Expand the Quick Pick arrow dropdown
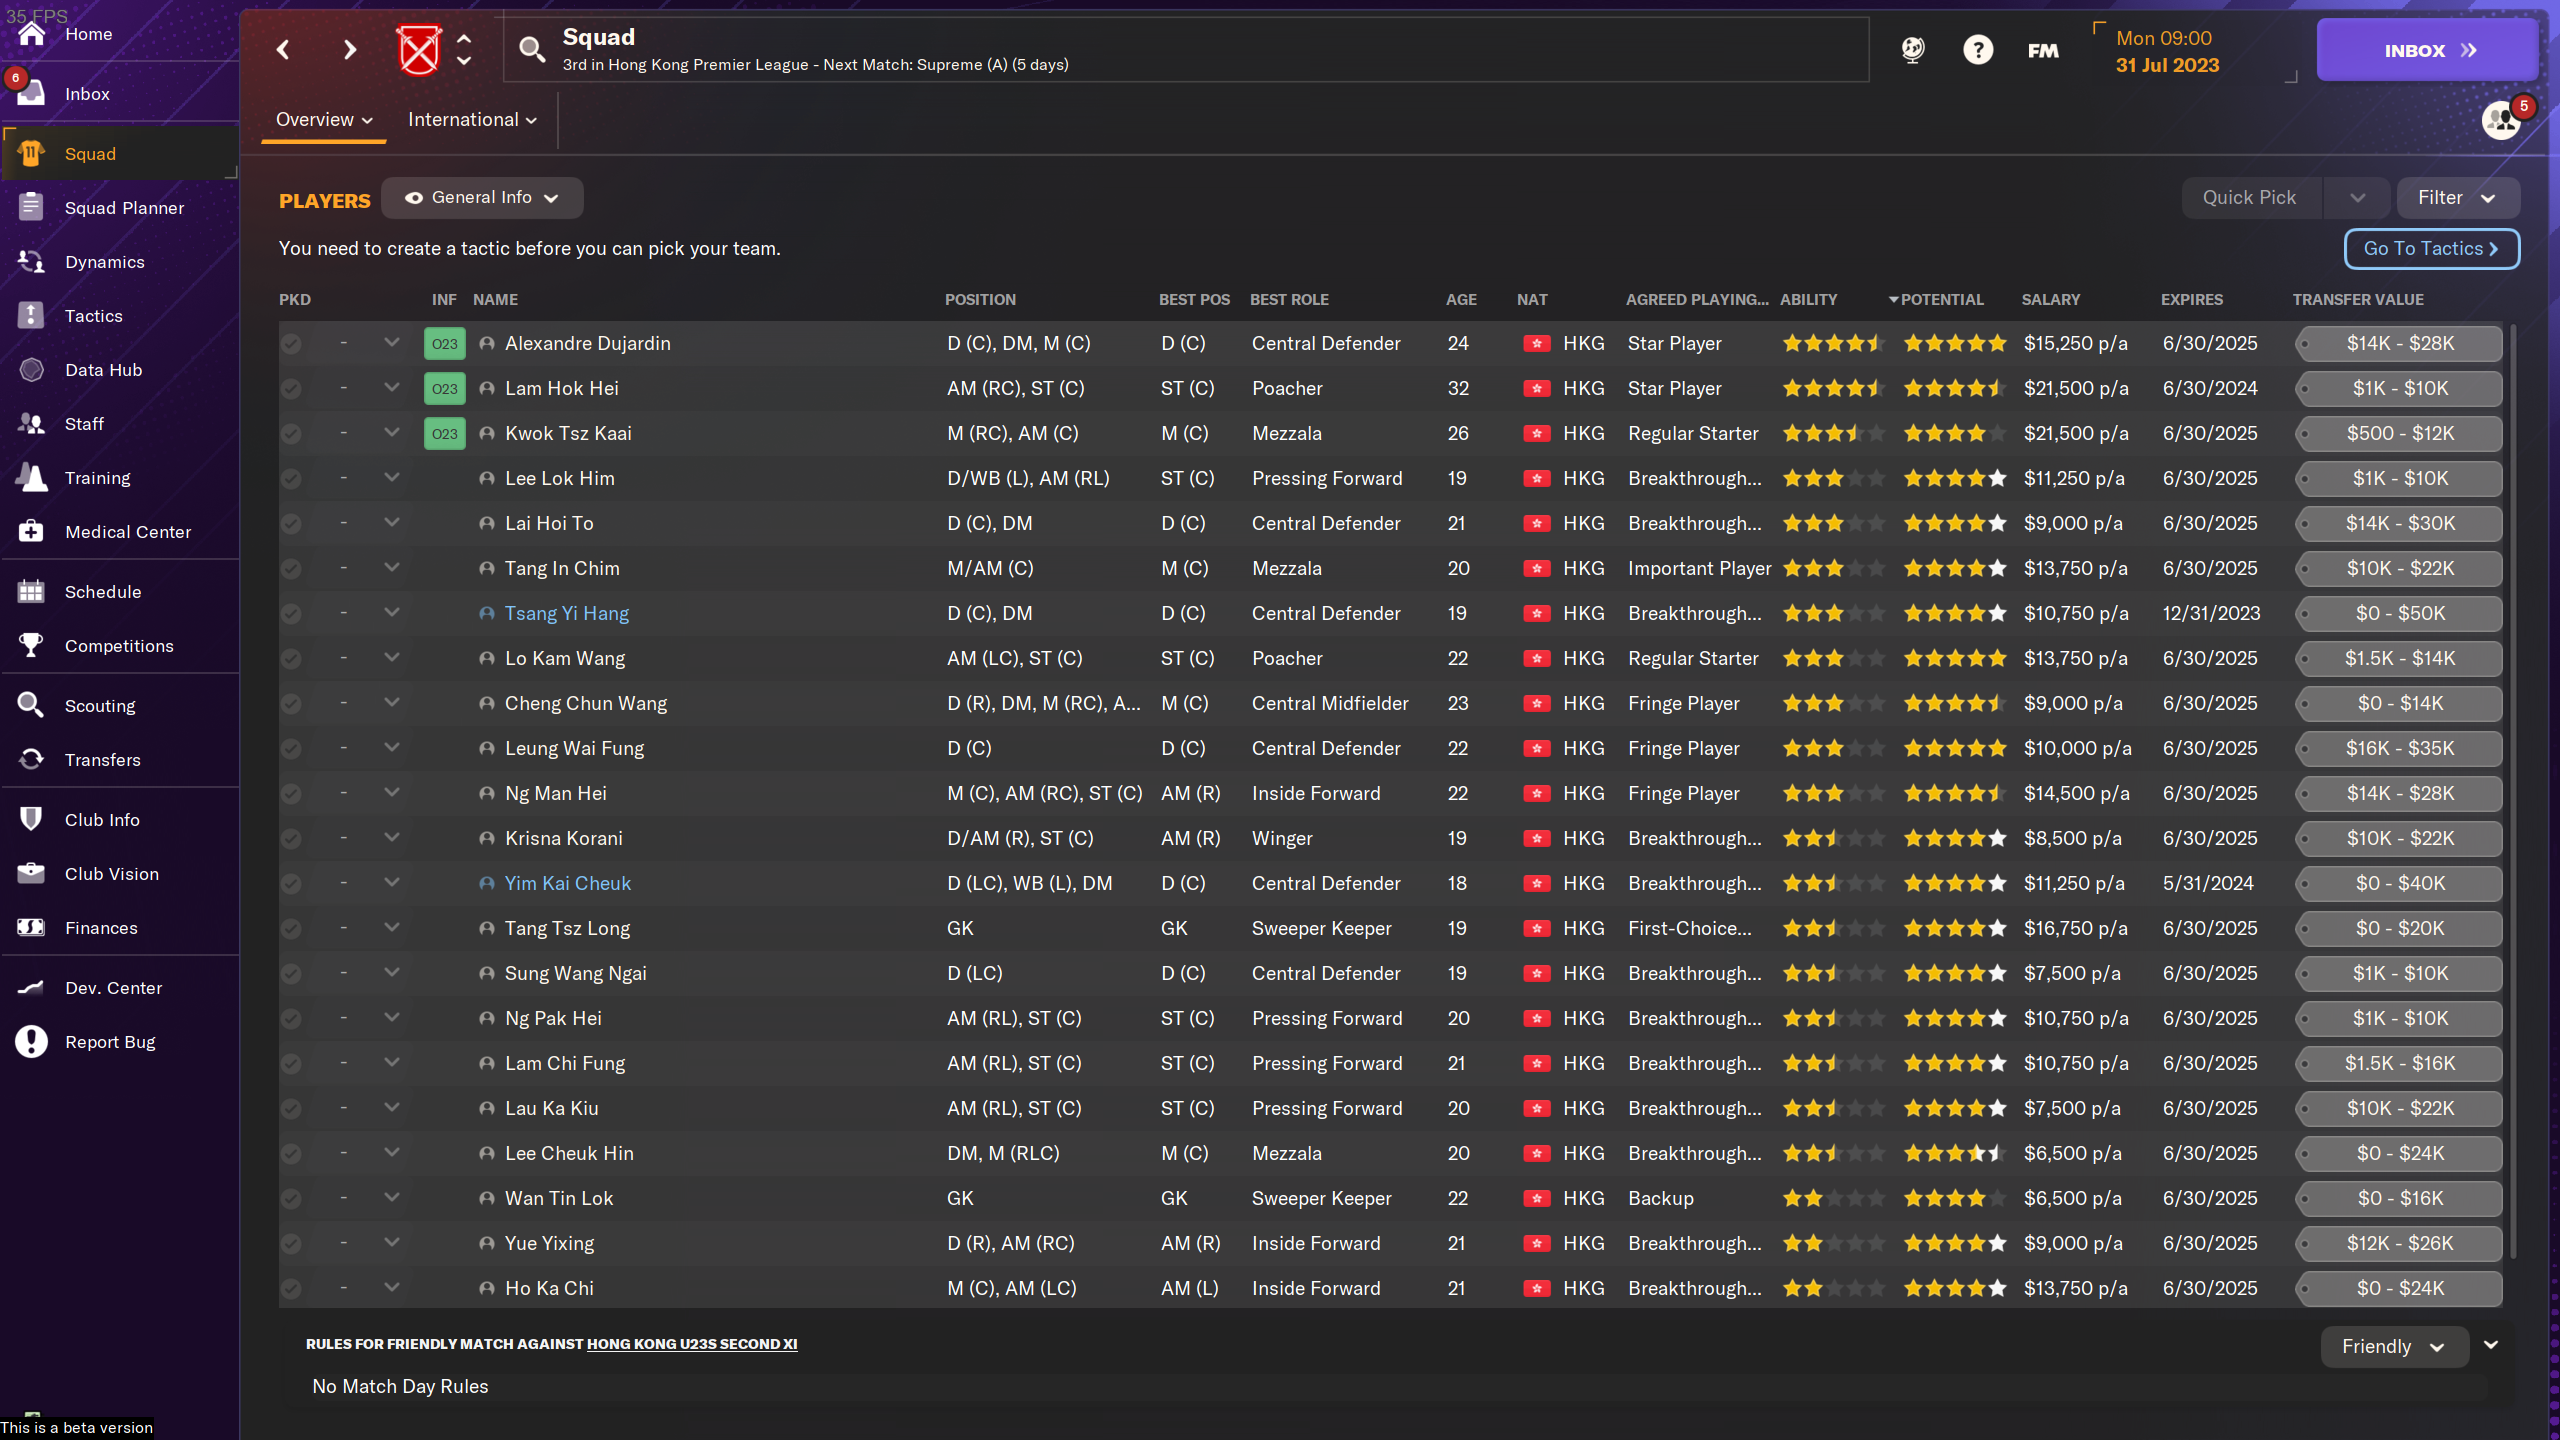Screen dimensions: 2560x1440 tap(2357, 198)
